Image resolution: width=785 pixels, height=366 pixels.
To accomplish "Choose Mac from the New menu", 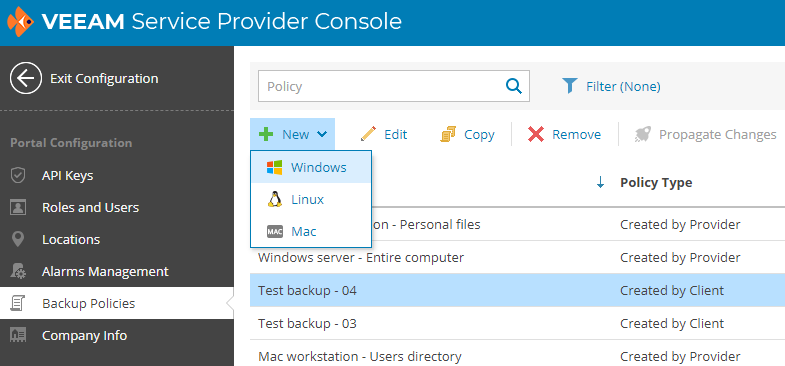I will (x=311, y=231).
